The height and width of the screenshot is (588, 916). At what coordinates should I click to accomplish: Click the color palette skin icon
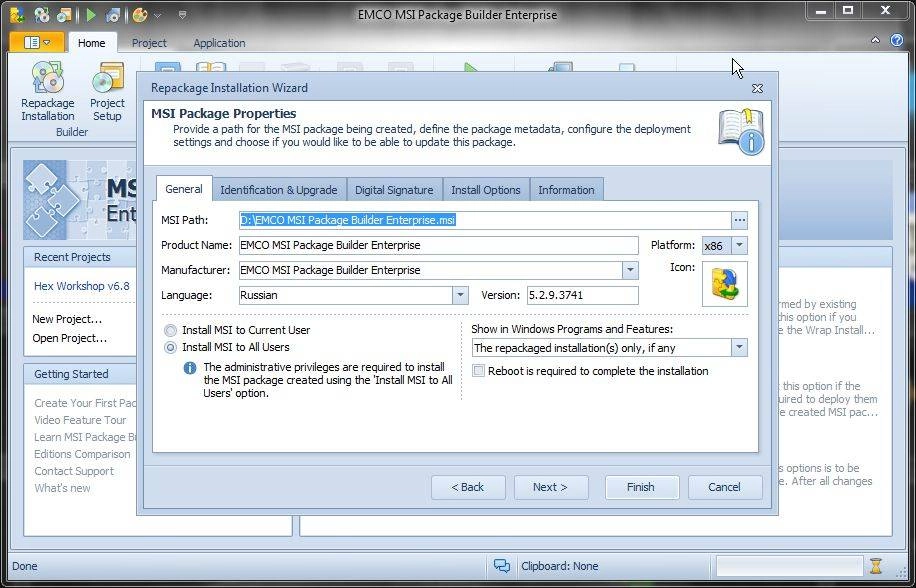[140, 15]
